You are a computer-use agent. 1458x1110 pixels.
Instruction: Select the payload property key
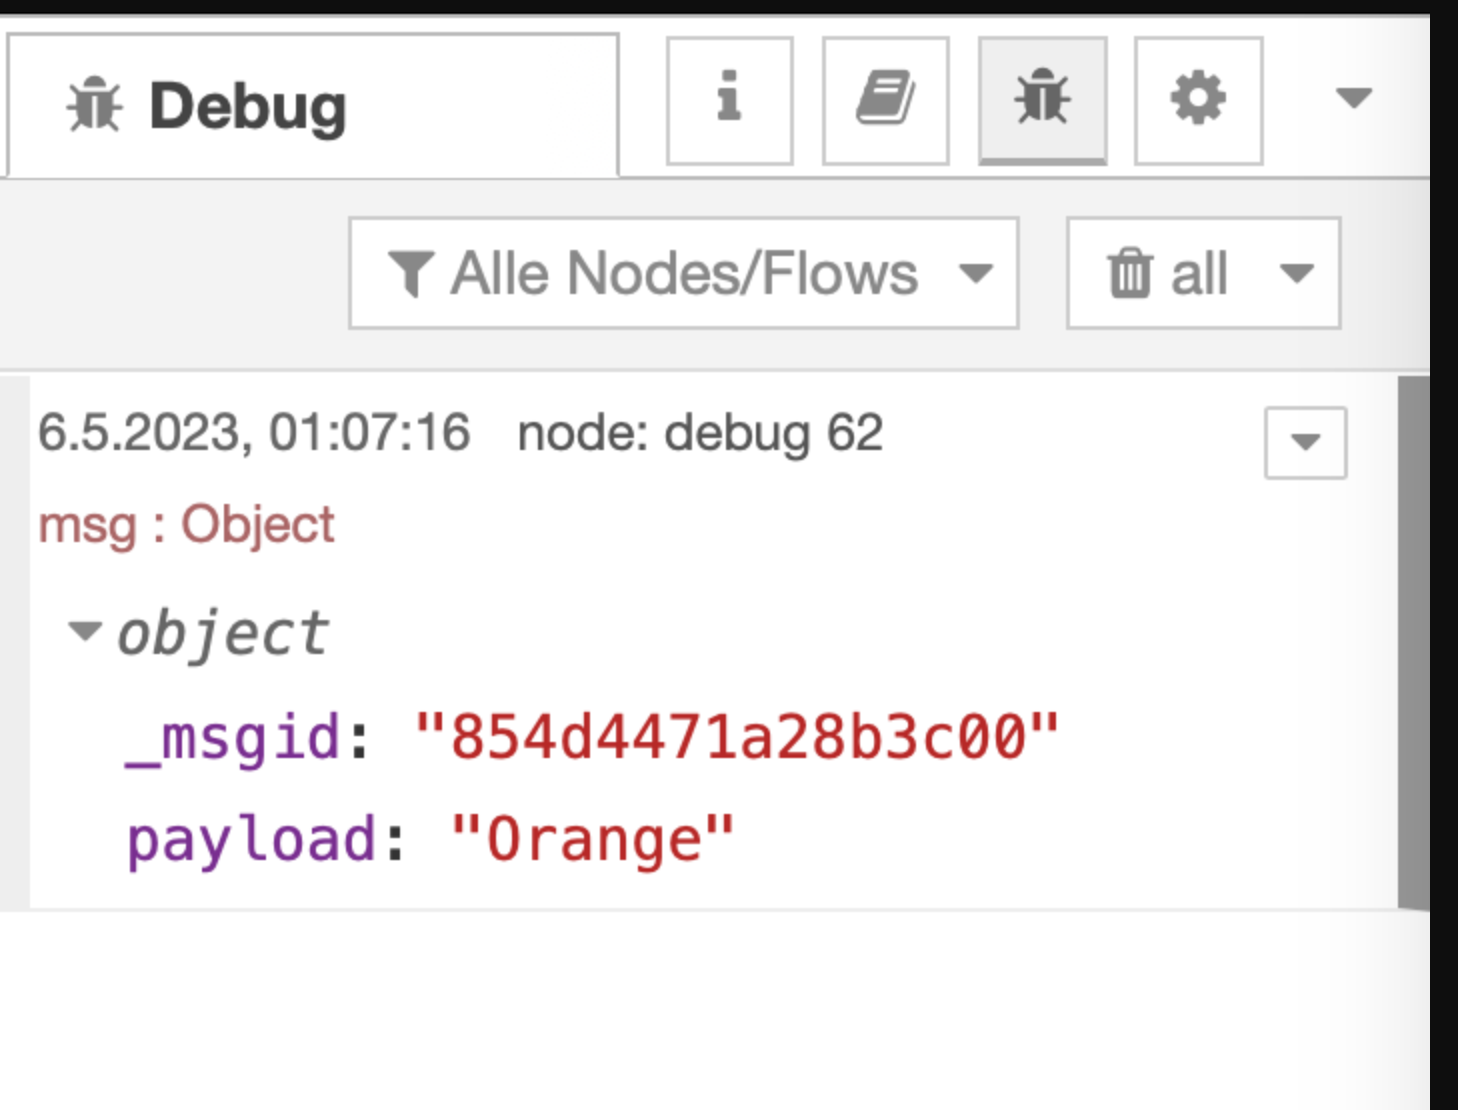pyautogui.click(x=251, y=841)
